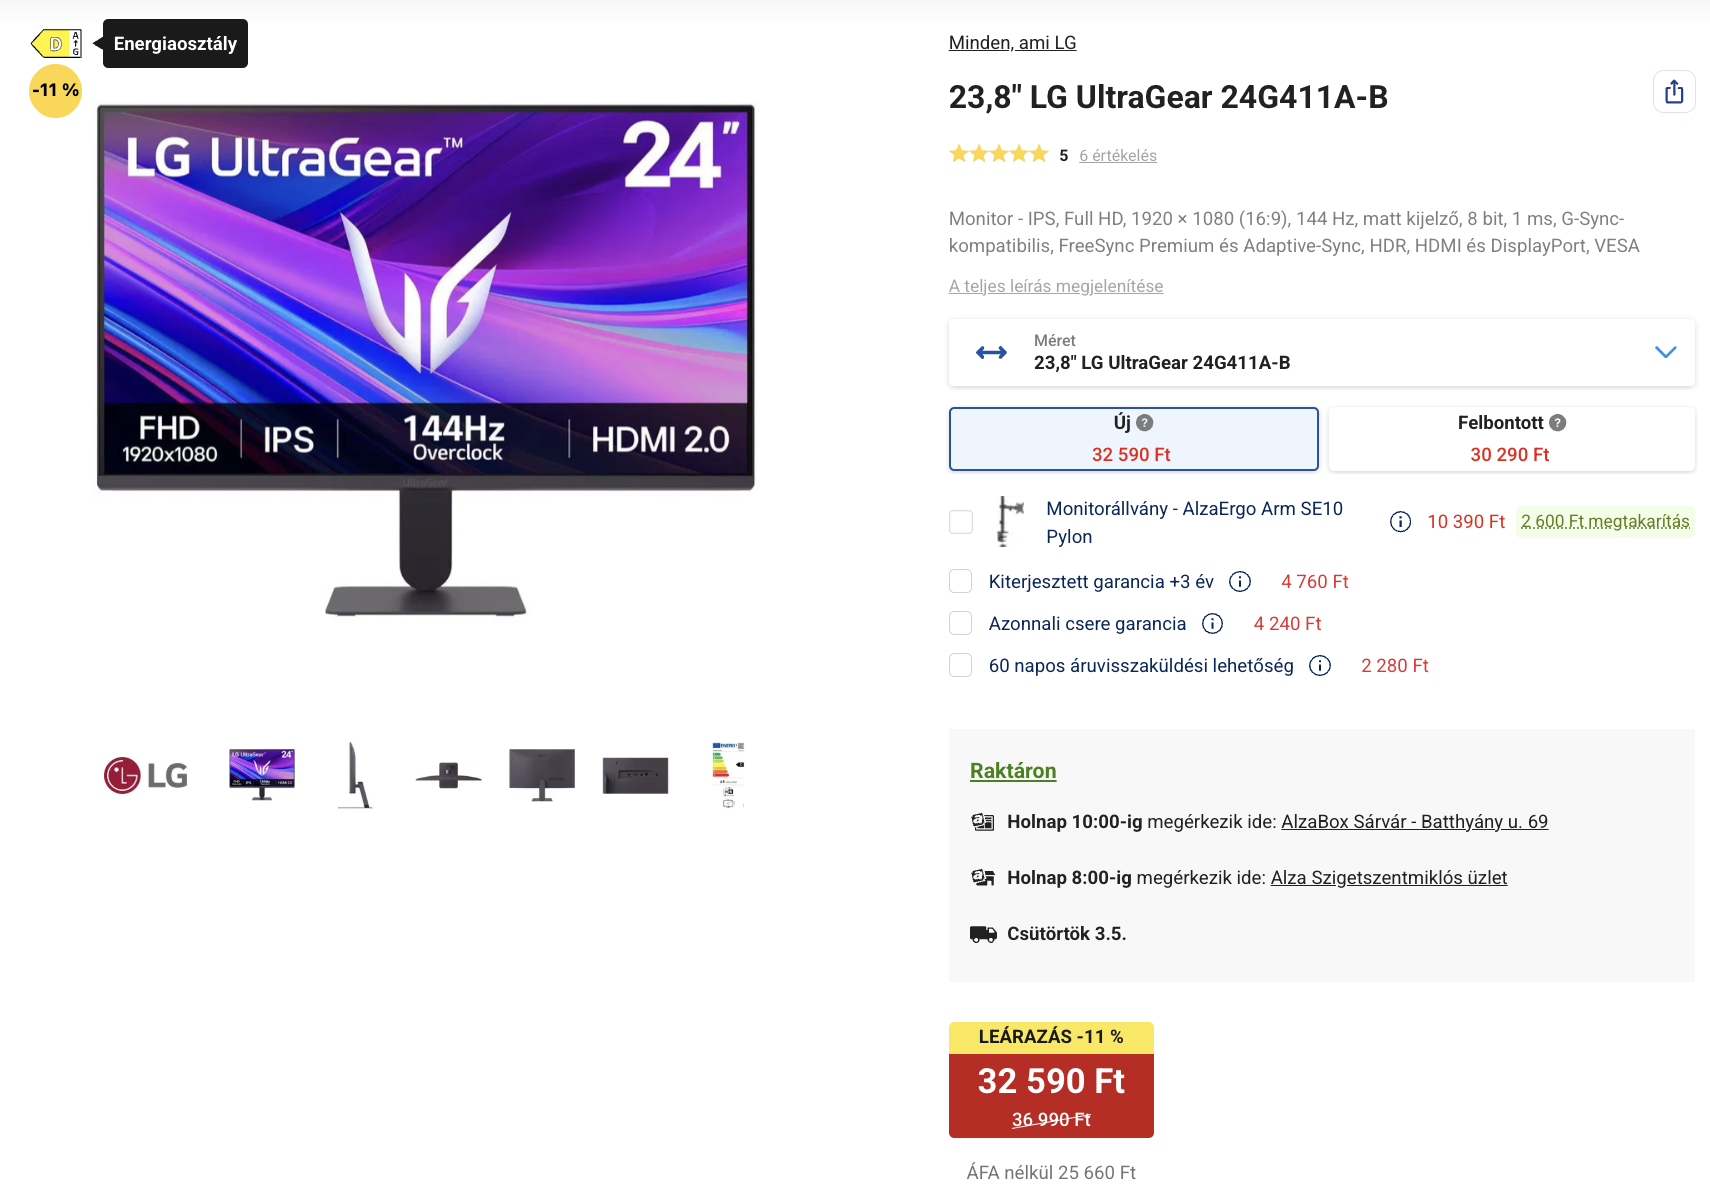Open the 6 értékelés reviews link

(x=1118, y=156)
